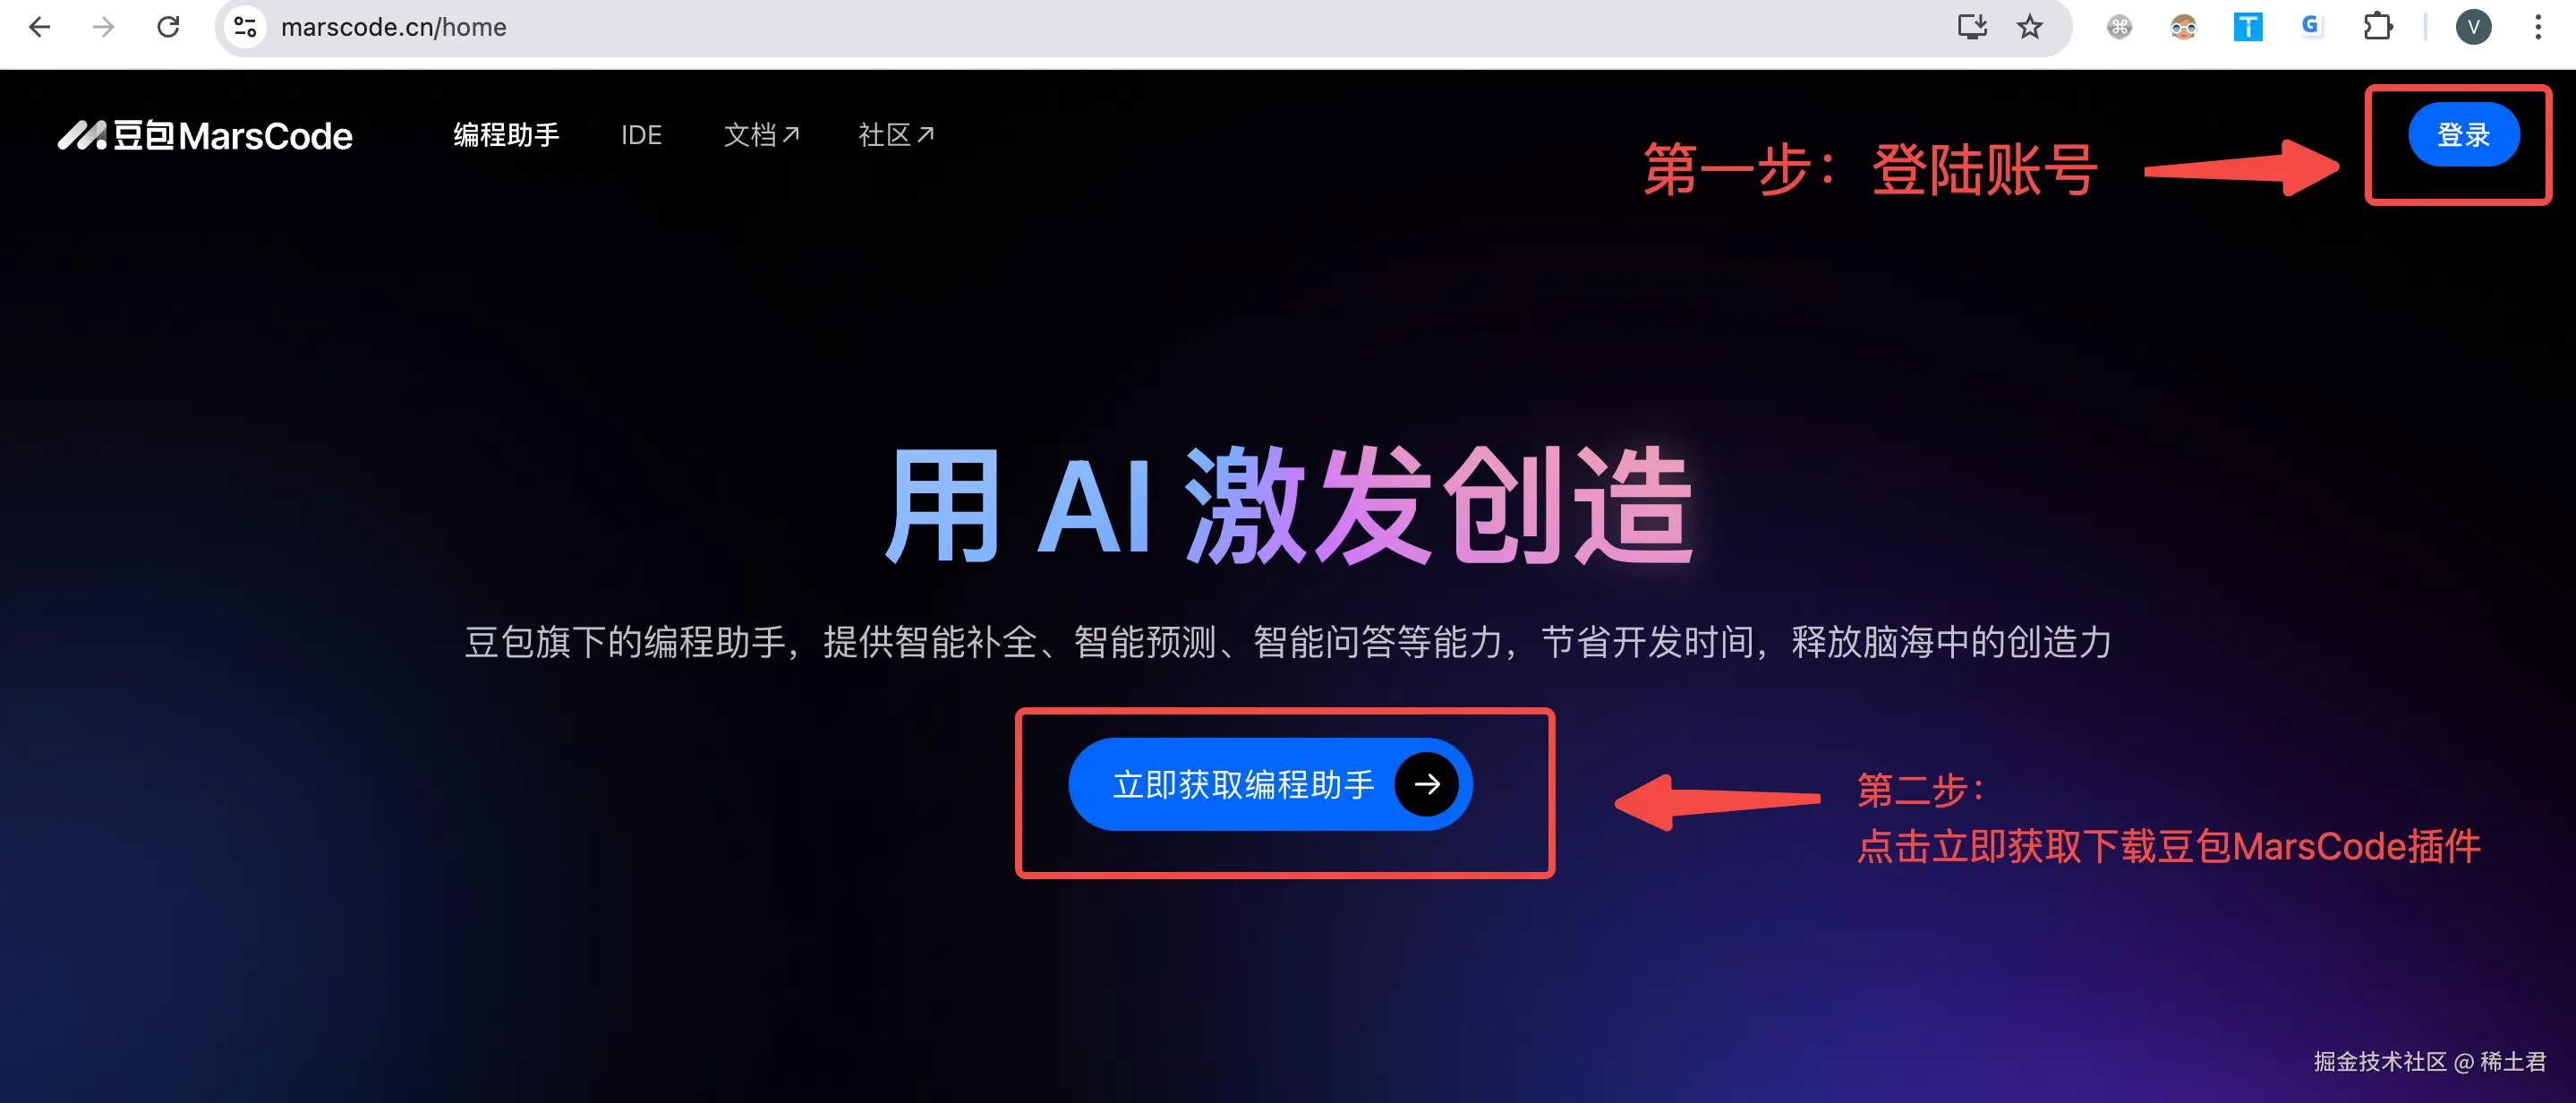Install app via address bar screen icon

(x=1971, y=27)
